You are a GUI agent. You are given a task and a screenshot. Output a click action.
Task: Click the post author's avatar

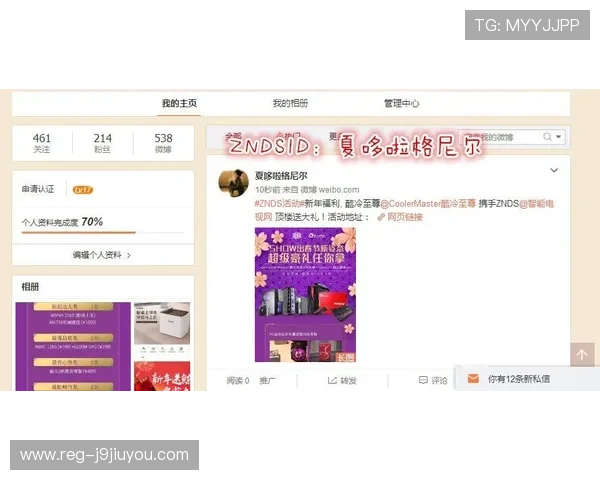pyautogui.click(x=233, y=183)
